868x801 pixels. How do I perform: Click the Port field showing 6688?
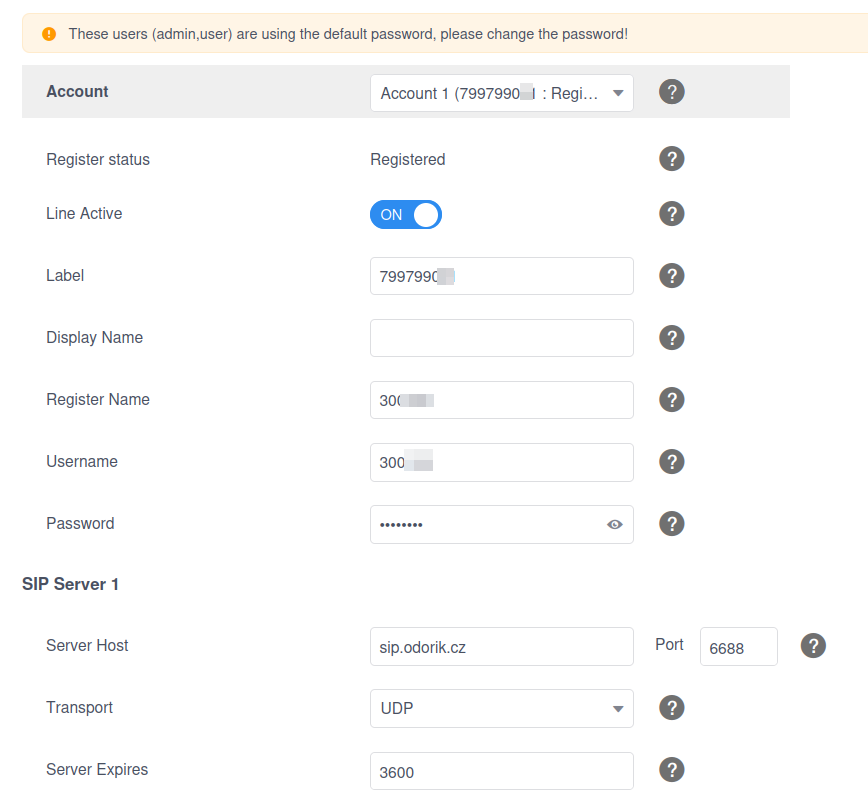pyautogui.click(x=738, y=647)
